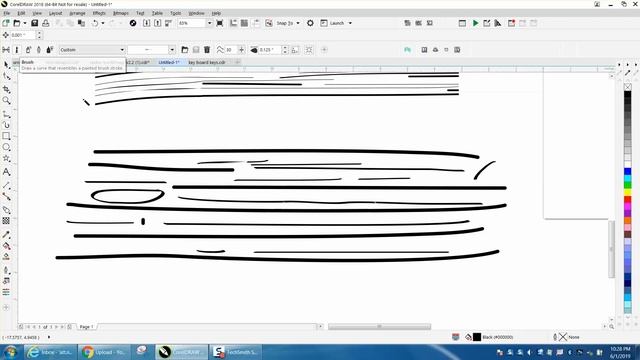Activate the Brush artistic media mode
Screen dimensions: 640x360
point(17,50)
